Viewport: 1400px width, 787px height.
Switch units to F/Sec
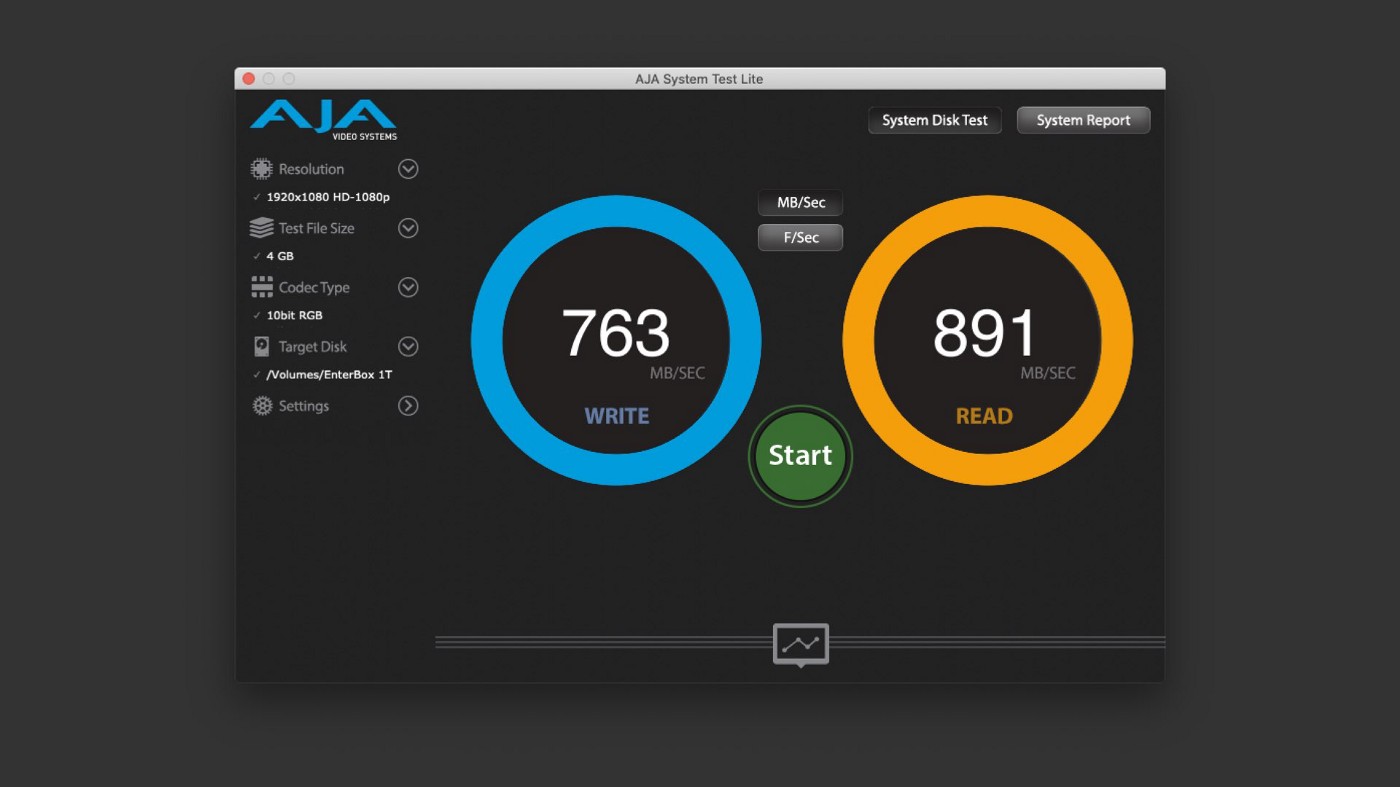tap(800, 238)
